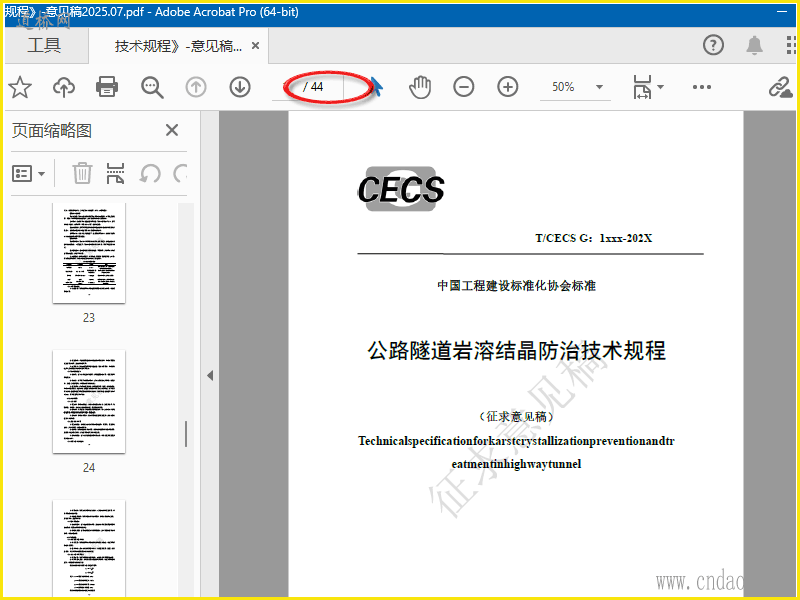Click the English title line starting Technicalspecification
Viewport: 800px width, 600px height.
click(x=516, y=441)
